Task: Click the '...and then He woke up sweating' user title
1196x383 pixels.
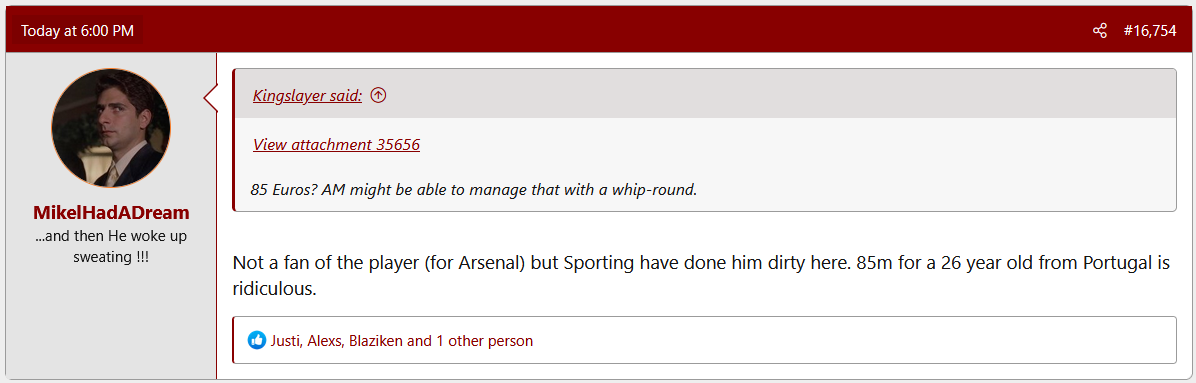Action: click(x=111, y=246)
